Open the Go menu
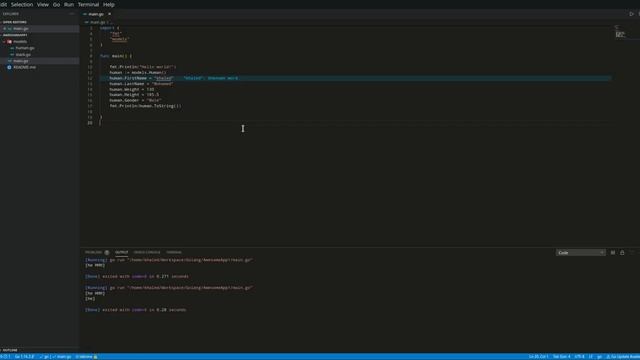 click(56, 4)
